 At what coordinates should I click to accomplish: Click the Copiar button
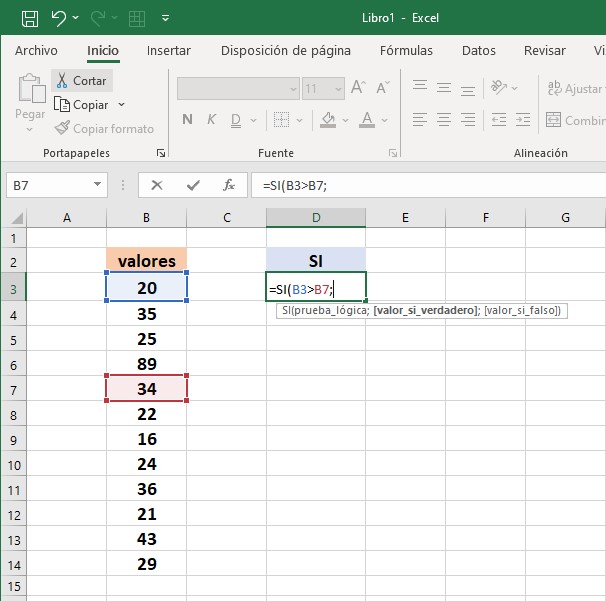(82, 105)
